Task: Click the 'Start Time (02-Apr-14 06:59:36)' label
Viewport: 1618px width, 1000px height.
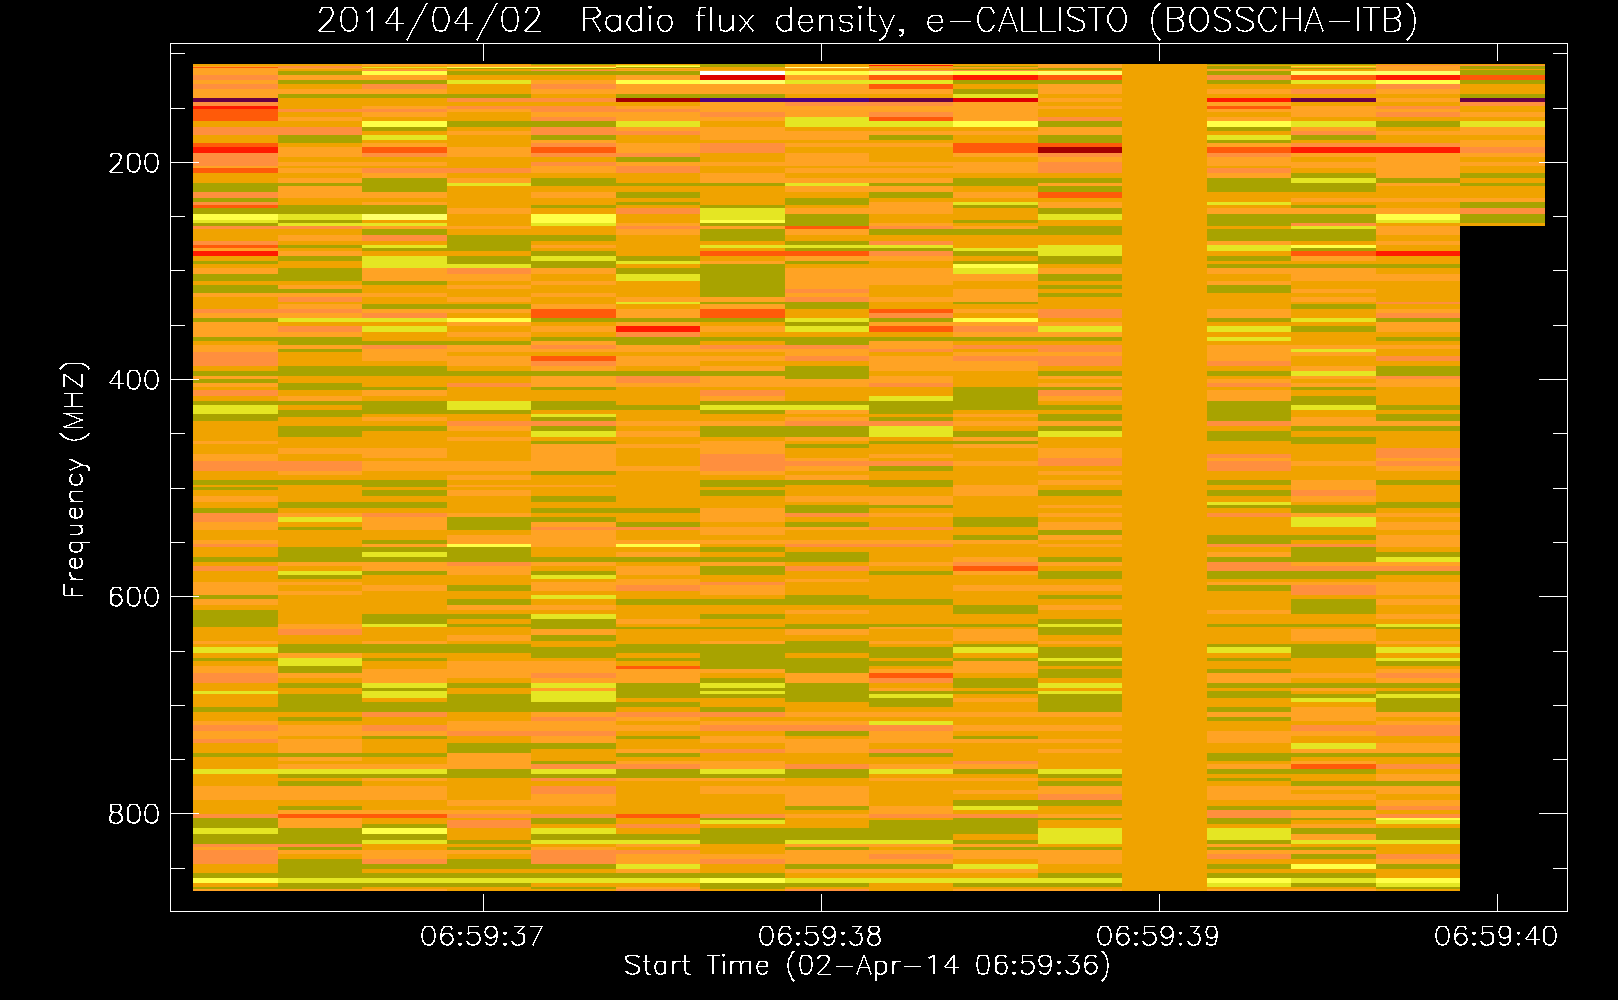Action: (867, 966)
